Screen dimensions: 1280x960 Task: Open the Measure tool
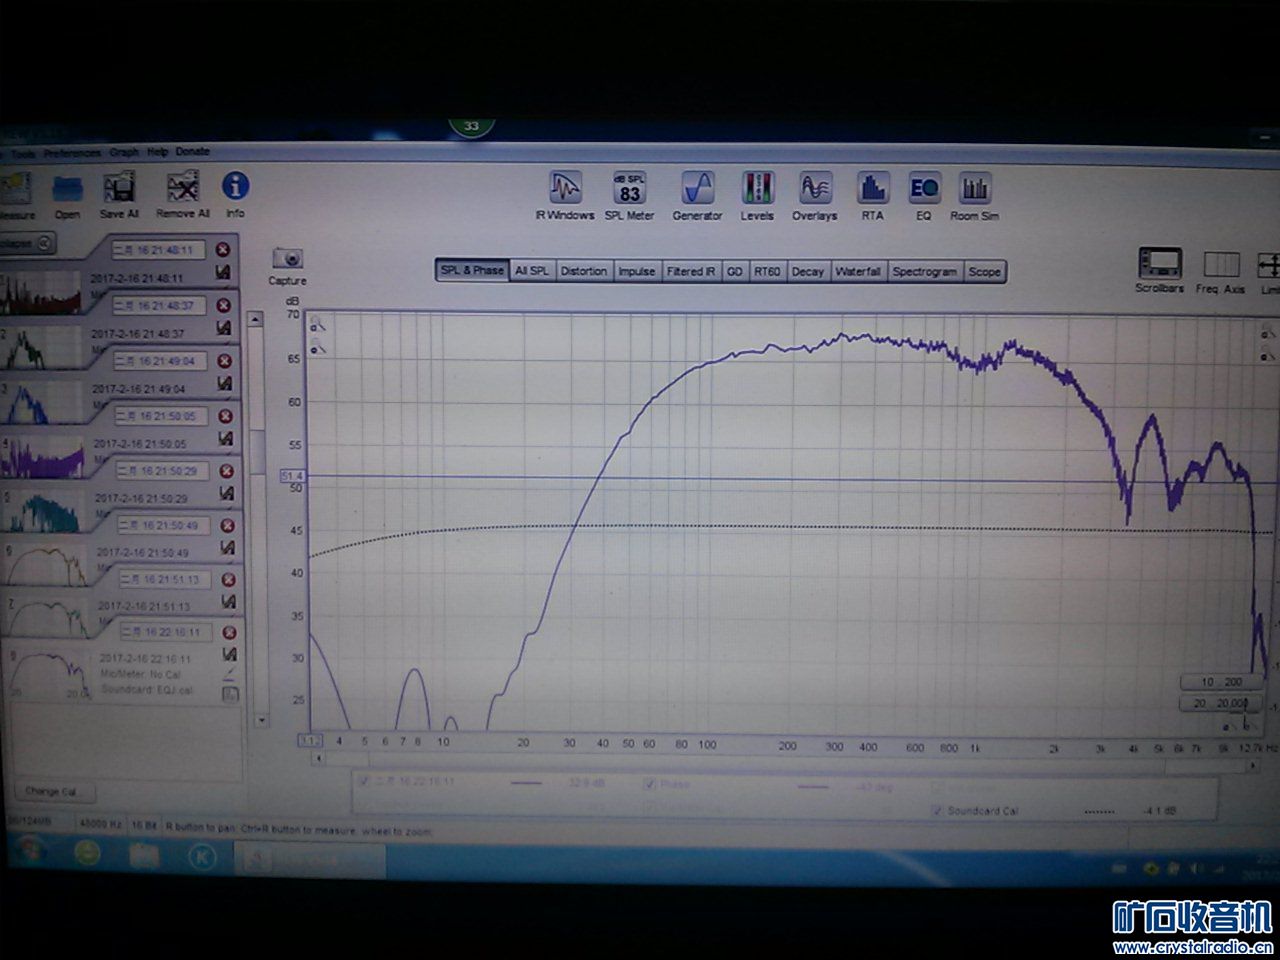pyautogui.click(x=16, y=192)
